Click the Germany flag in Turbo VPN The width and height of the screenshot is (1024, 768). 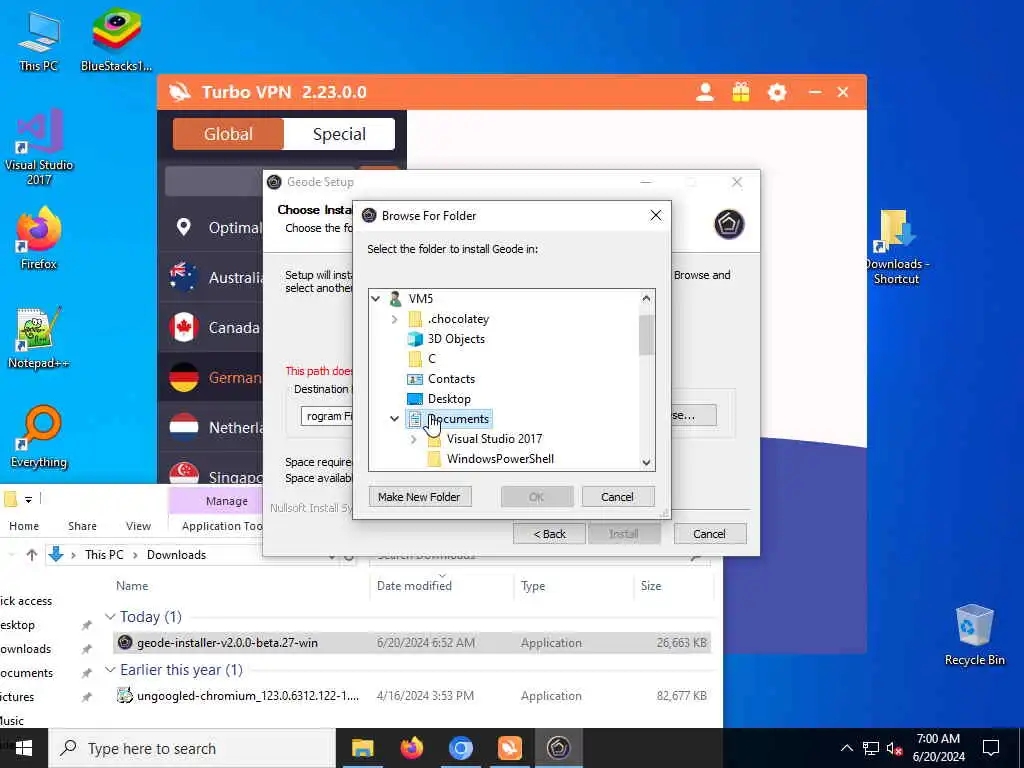[184, 377]
